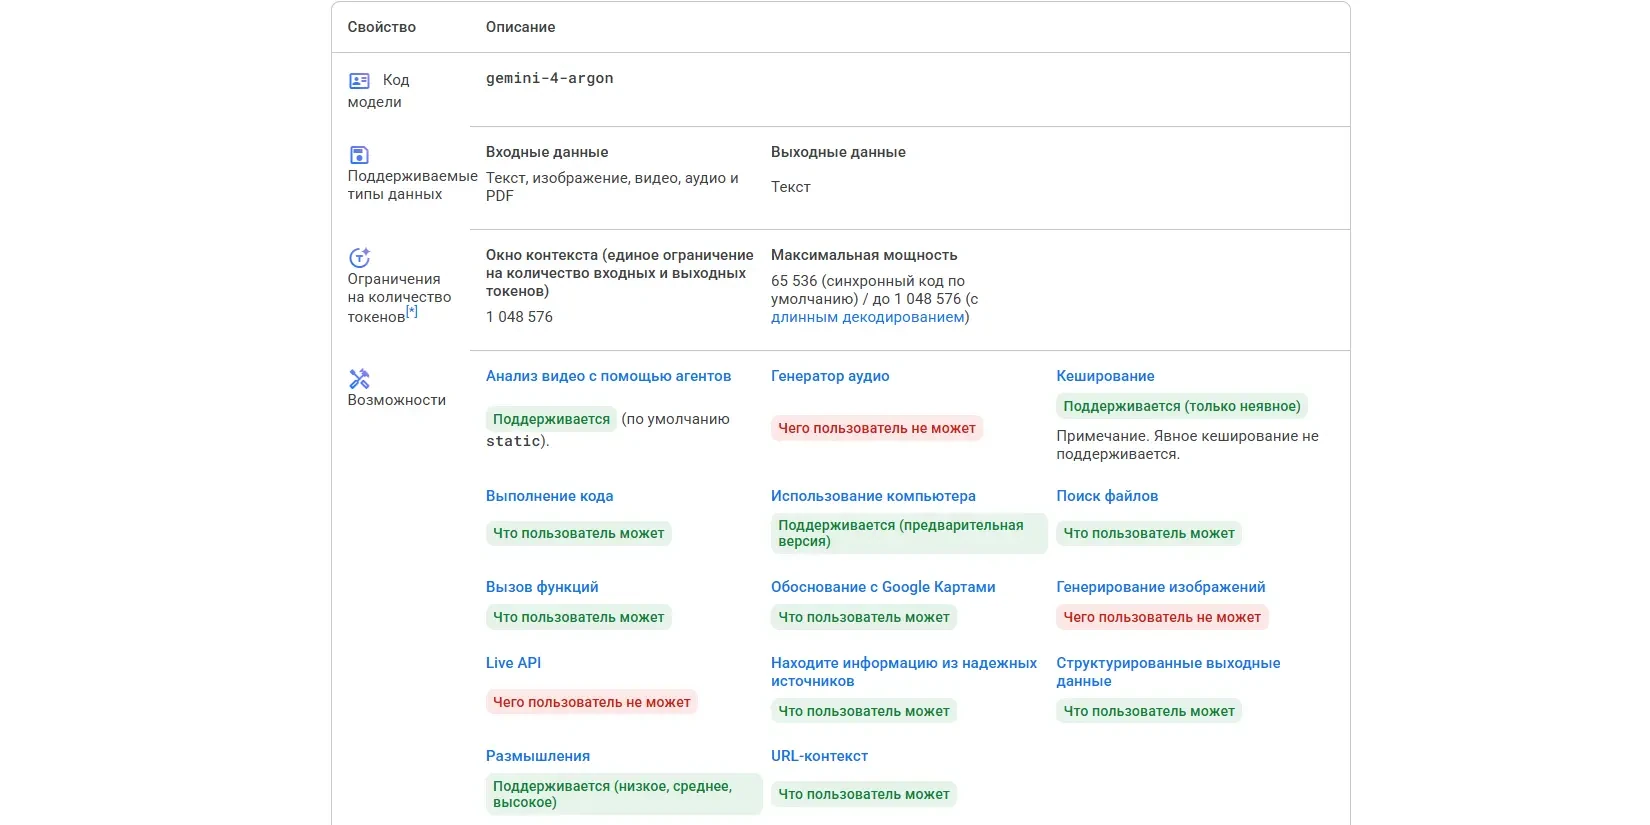Open 'Обоснование с Google Картами' link
Viewport: 1650px width, 825px height.
pyautogui.click(x=883, y=587)
